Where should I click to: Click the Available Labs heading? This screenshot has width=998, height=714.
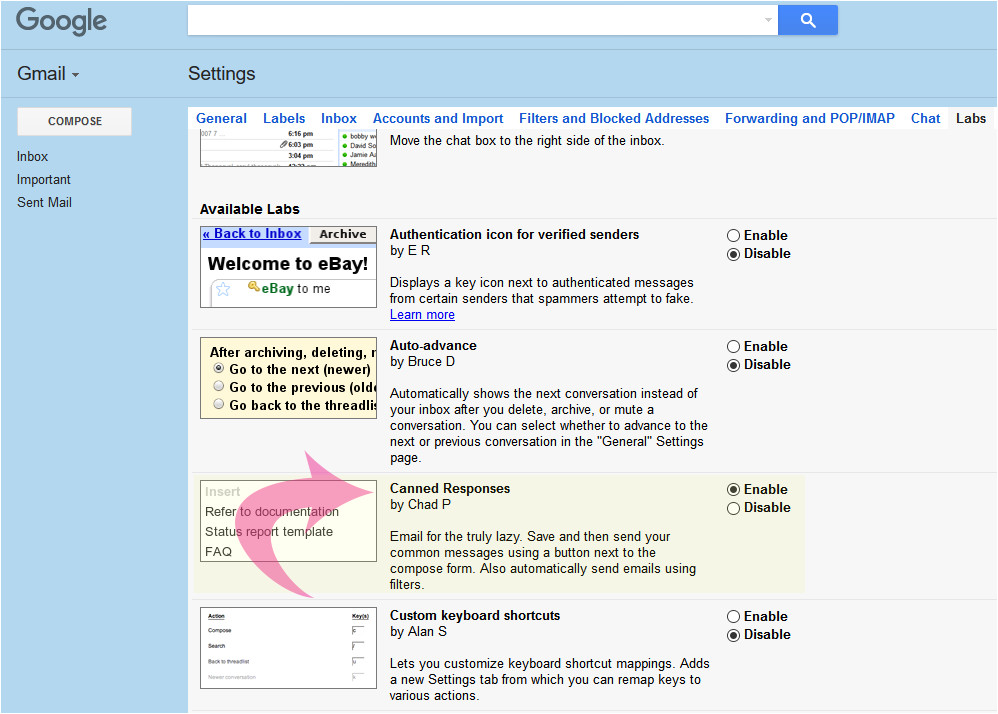point(250,209)
